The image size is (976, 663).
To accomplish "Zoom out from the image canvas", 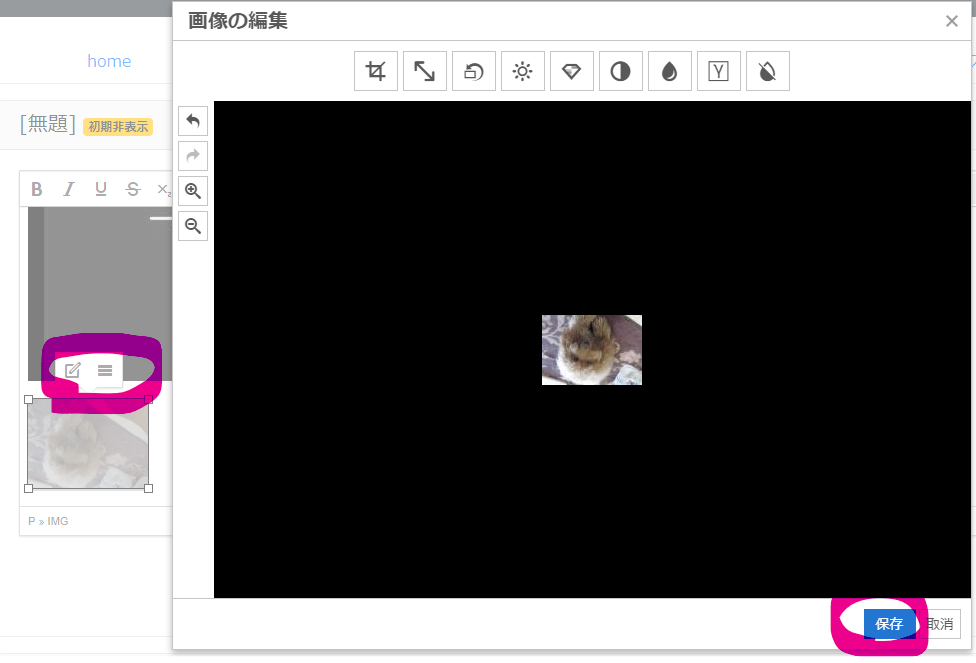I will [x=192, y=225].
